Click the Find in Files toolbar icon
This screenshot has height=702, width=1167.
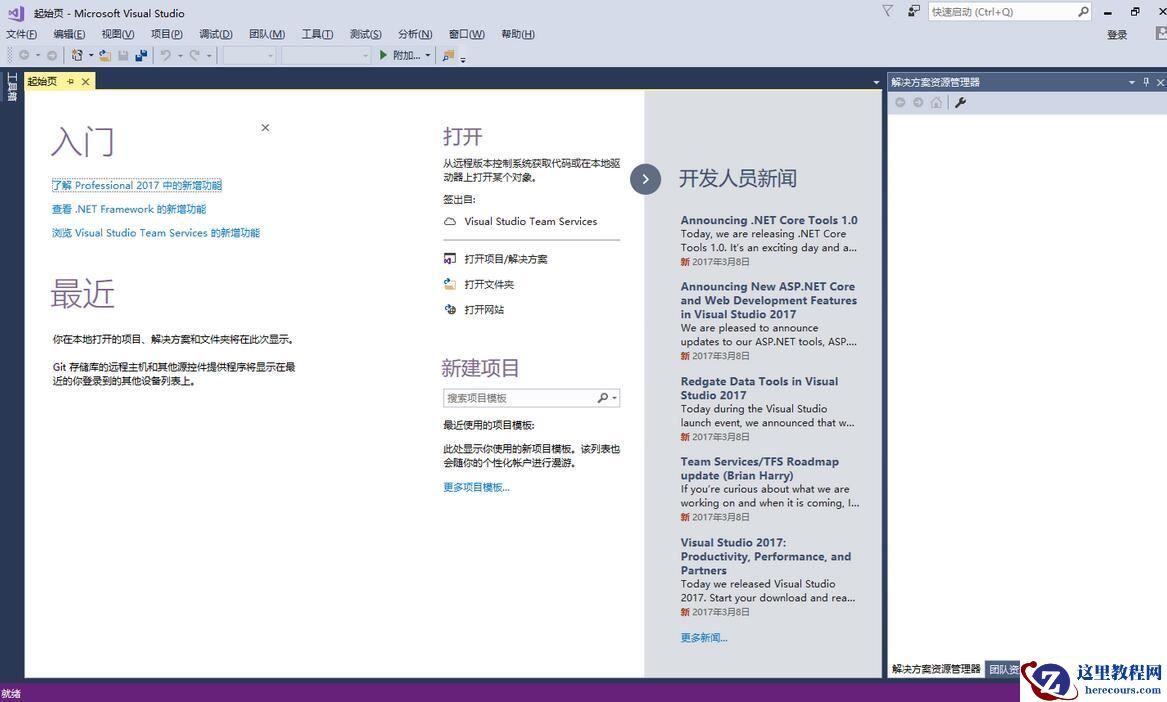tap(449, 55)
